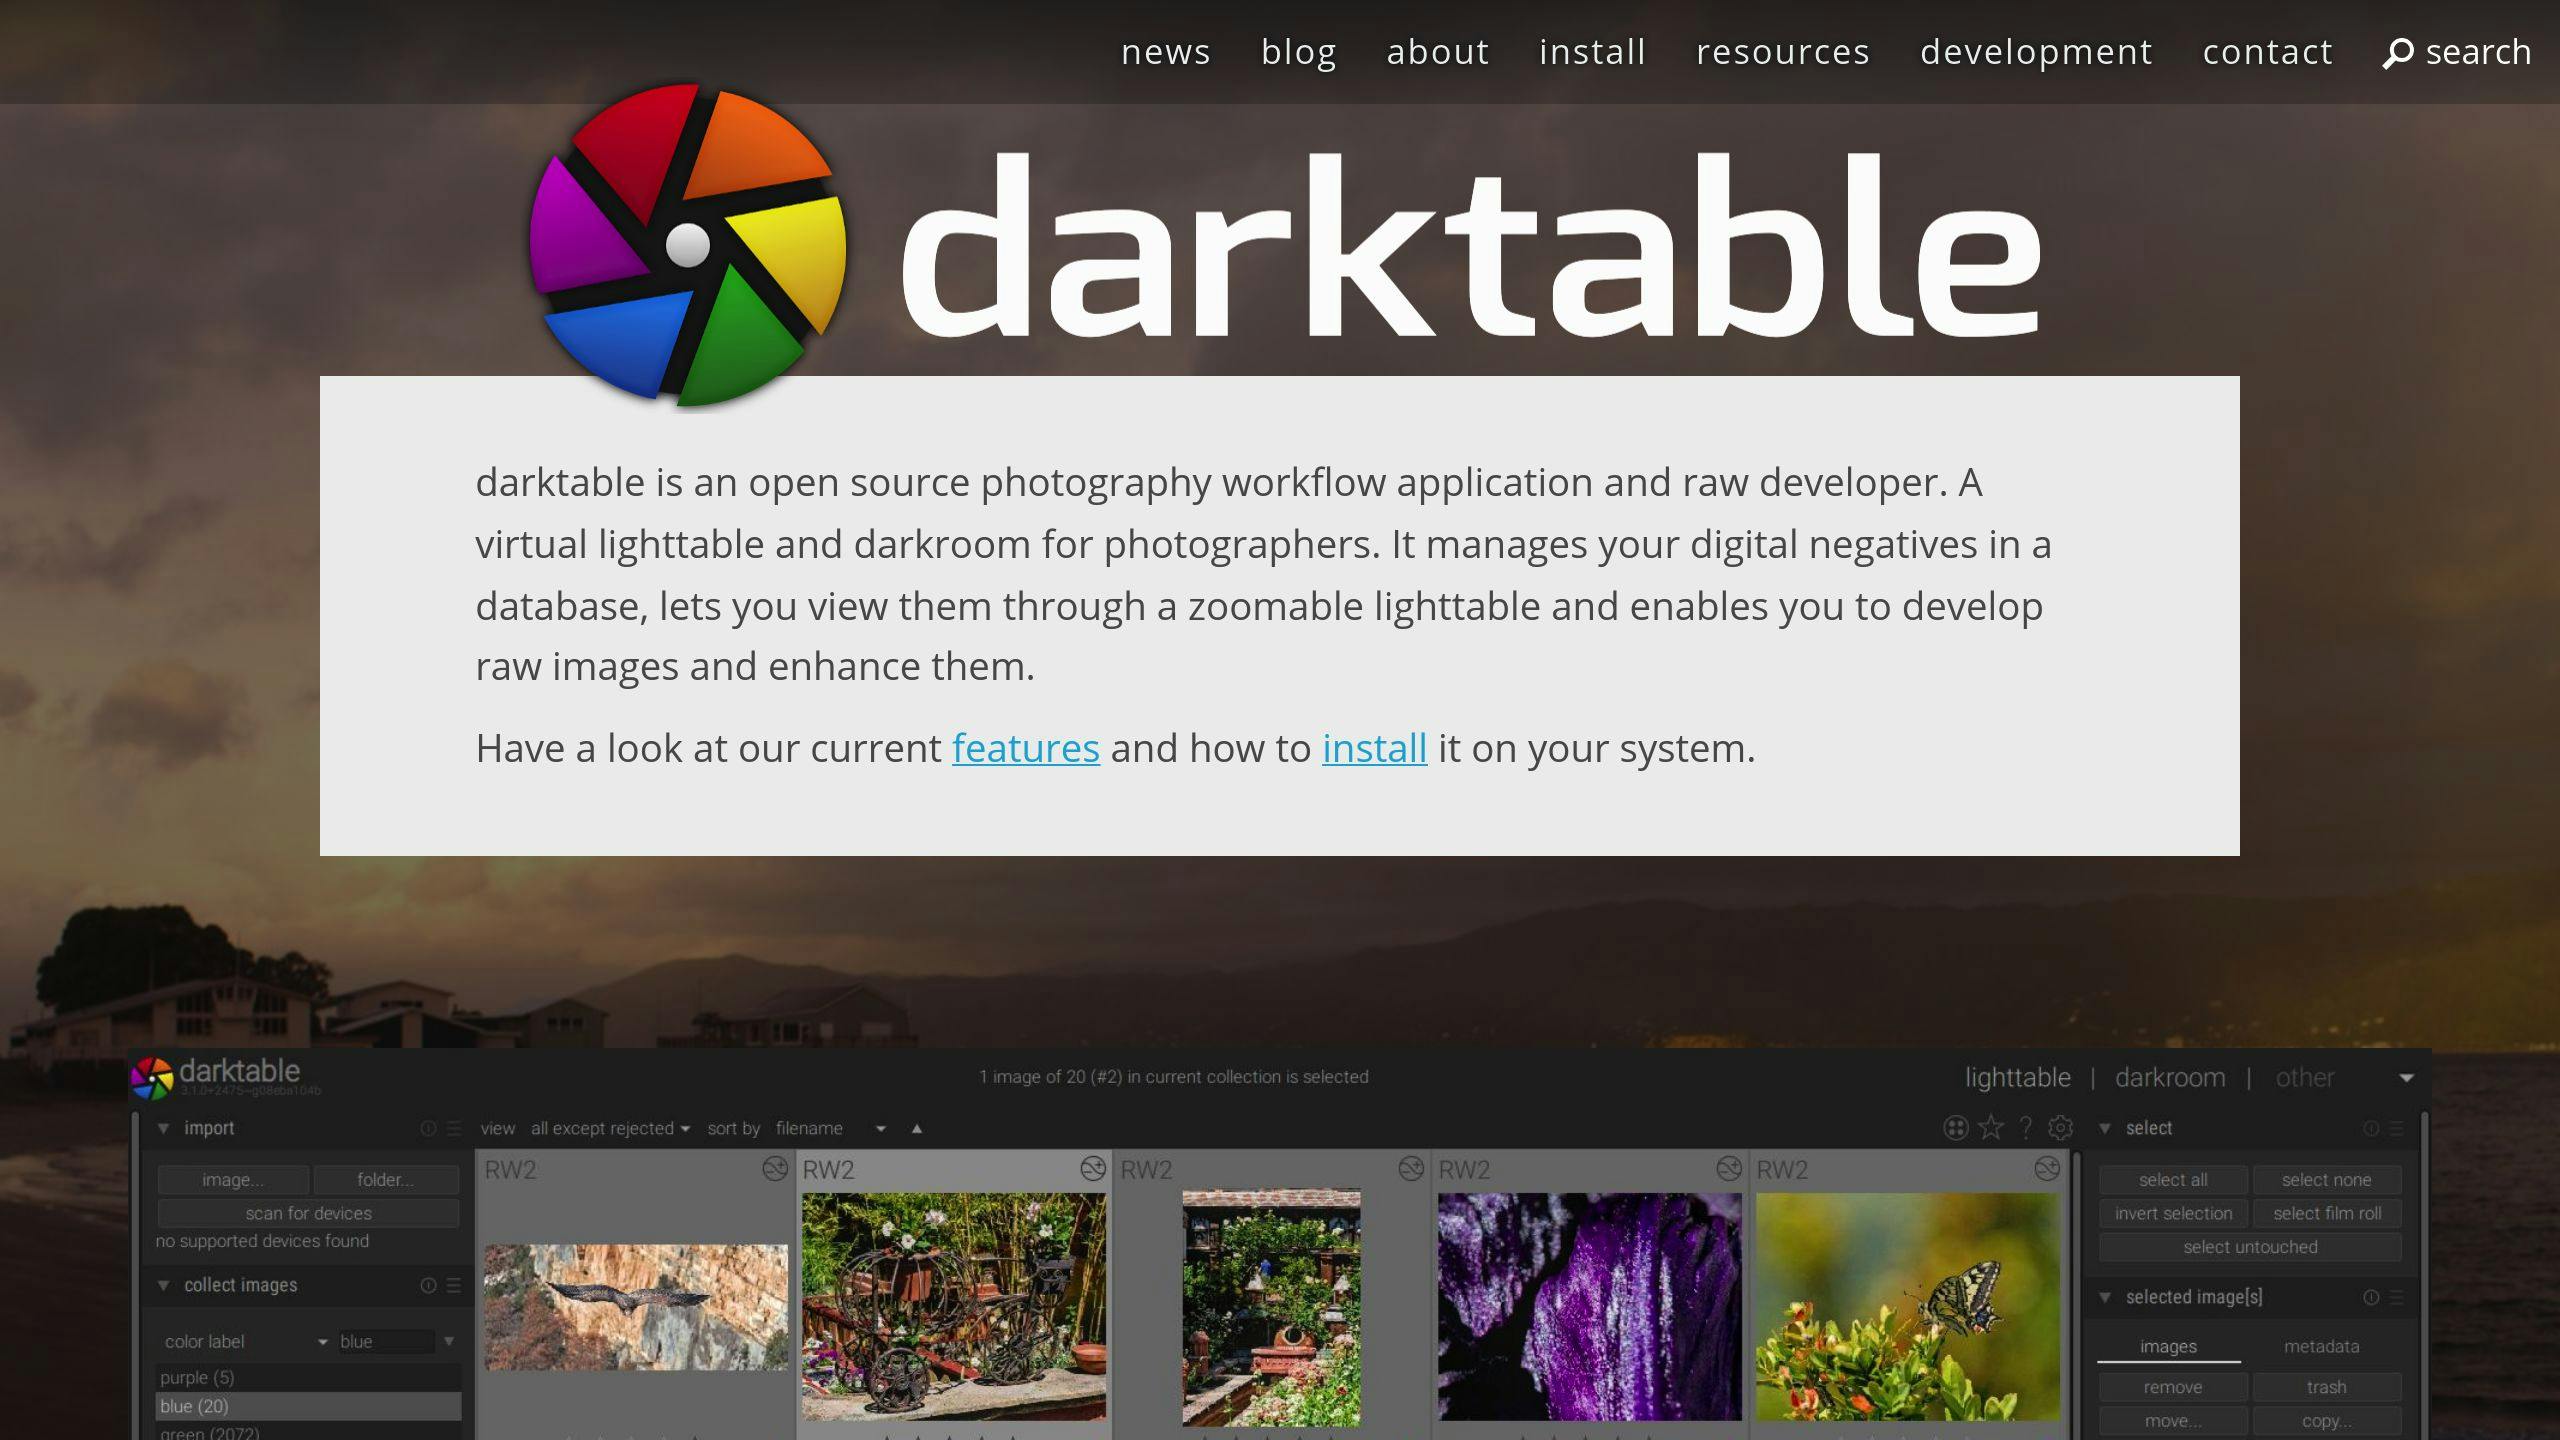Click the collect images reset icon
Viewport: 2560px width, 1440px height.
point(428,1285)
